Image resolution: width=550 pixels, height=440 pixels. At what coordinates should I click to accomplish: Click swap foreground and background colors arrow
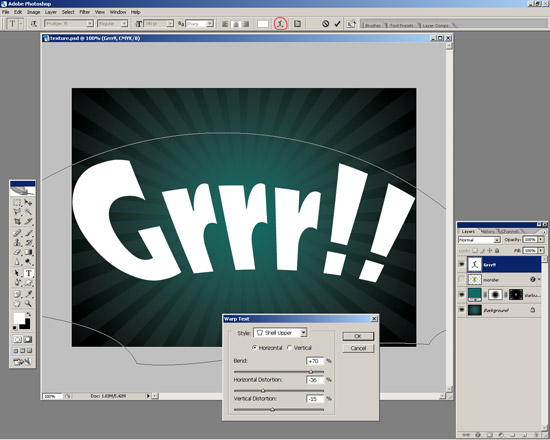28,314
